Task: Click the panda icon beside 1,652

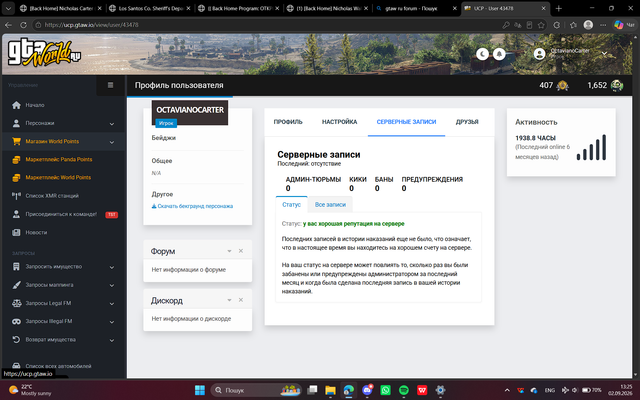Action: pyautogui.click(x=617, y=86)
